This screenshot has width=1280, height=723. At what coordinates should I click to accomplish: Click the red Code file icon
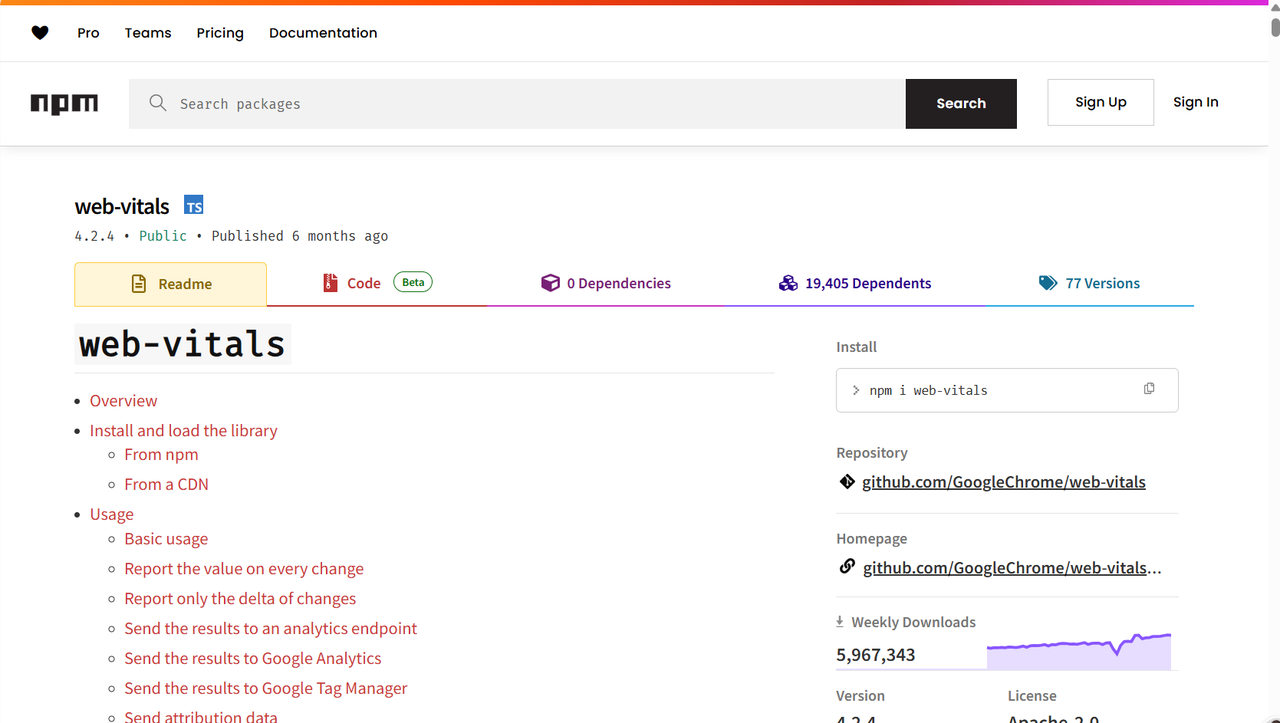(x=330, y=283)
